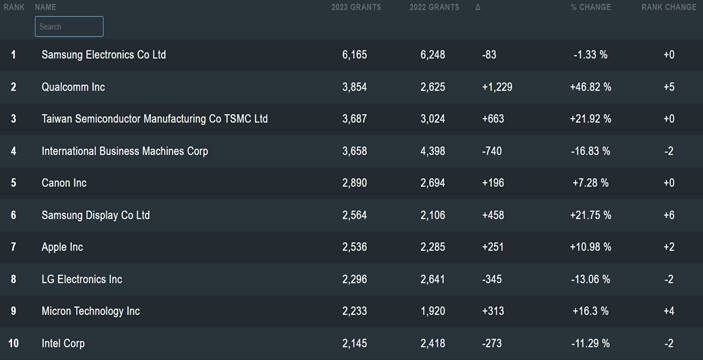Open the Qualcomm Inc entry

[x=73, y=87]
